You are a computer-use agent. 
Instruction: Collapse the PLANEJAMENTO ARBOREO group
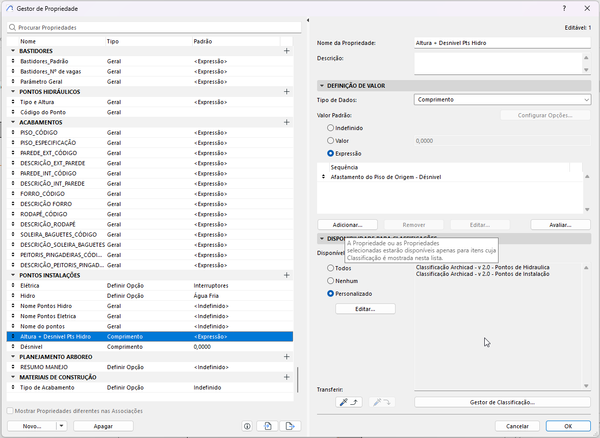[x=13, y=357]
